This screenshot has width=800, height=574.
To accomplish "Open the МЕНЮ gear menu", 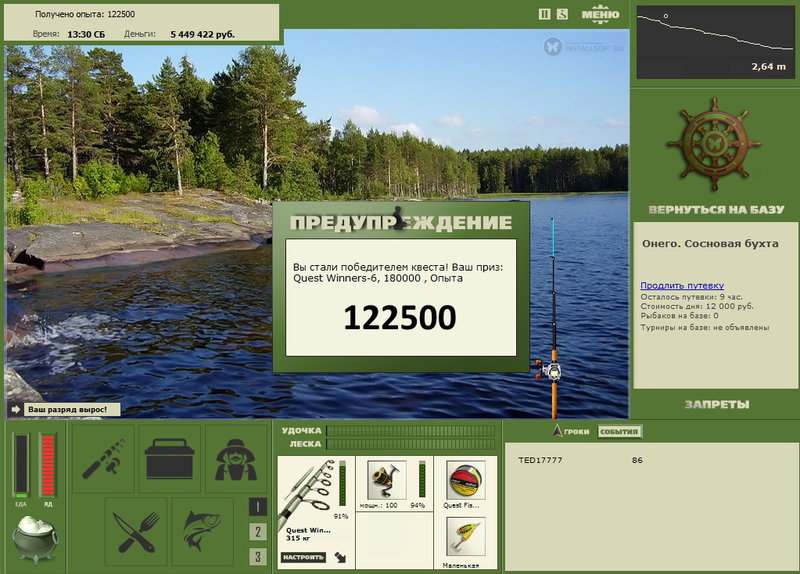I will pos(600,14).
